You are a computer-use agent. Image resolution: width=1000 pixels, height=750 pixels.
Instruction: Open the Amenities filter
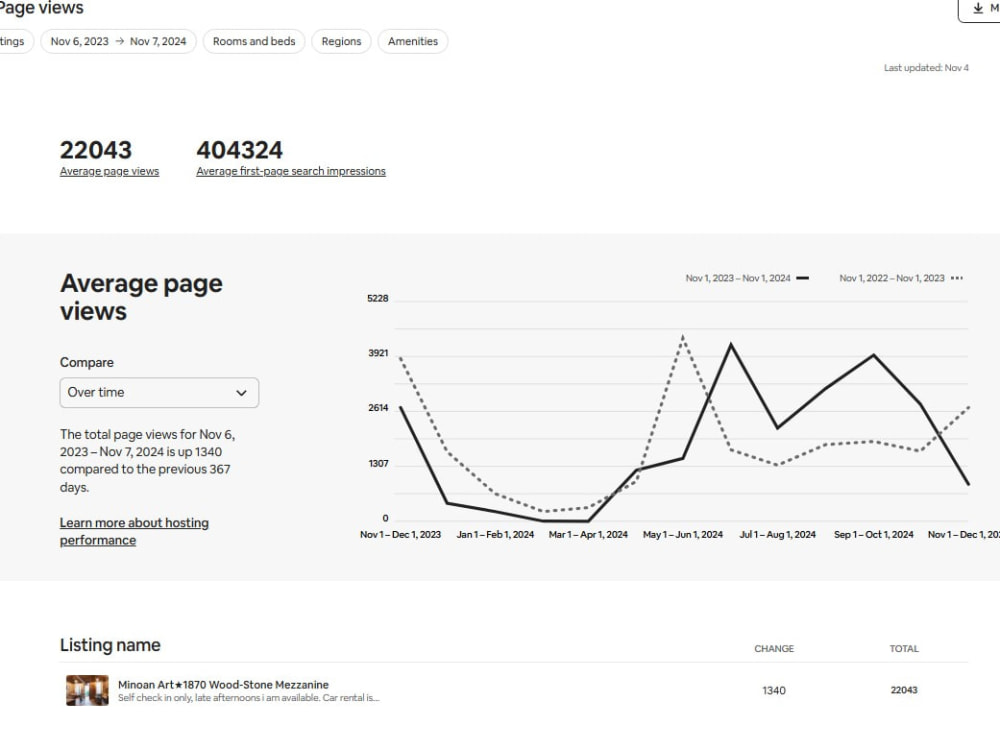click(x=413, y=41)
